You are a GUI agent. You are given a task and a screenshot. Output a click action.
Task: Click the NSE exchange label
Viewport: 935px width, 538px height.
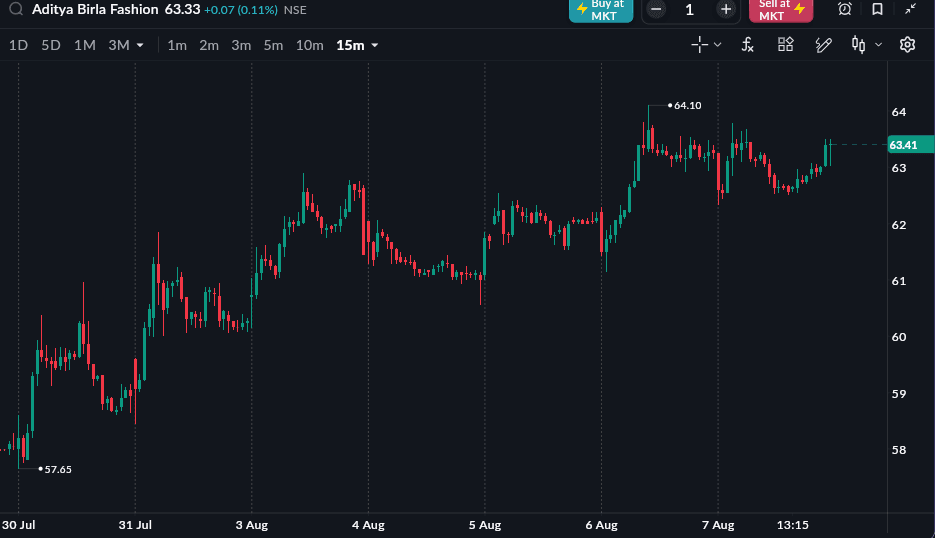pos(295,10)
